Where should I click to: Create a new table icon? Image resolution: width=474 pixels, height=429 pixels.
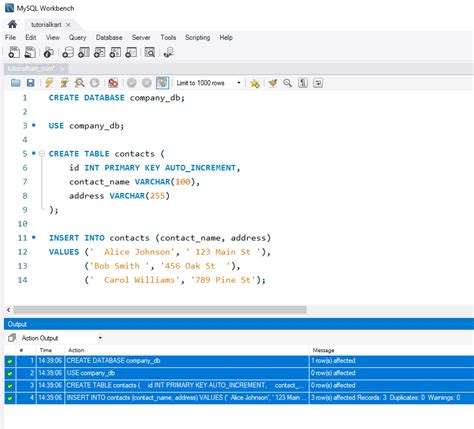84,52
